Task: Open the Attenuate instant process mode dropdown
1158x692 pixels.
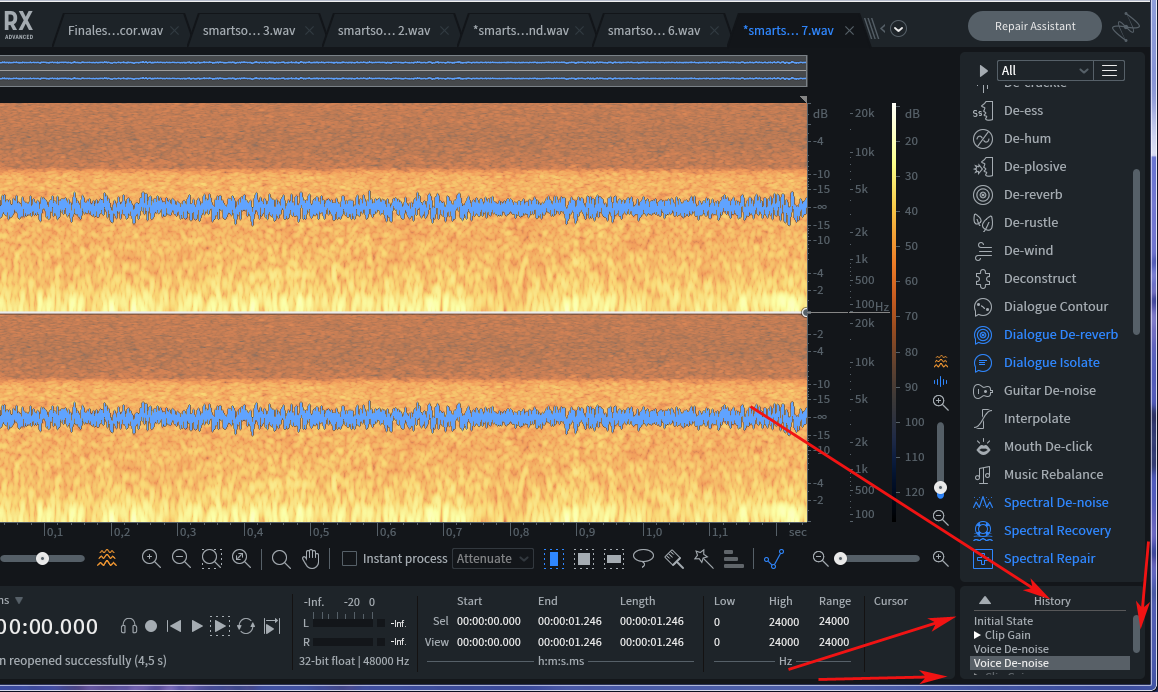Action: (x=493, y=559)
